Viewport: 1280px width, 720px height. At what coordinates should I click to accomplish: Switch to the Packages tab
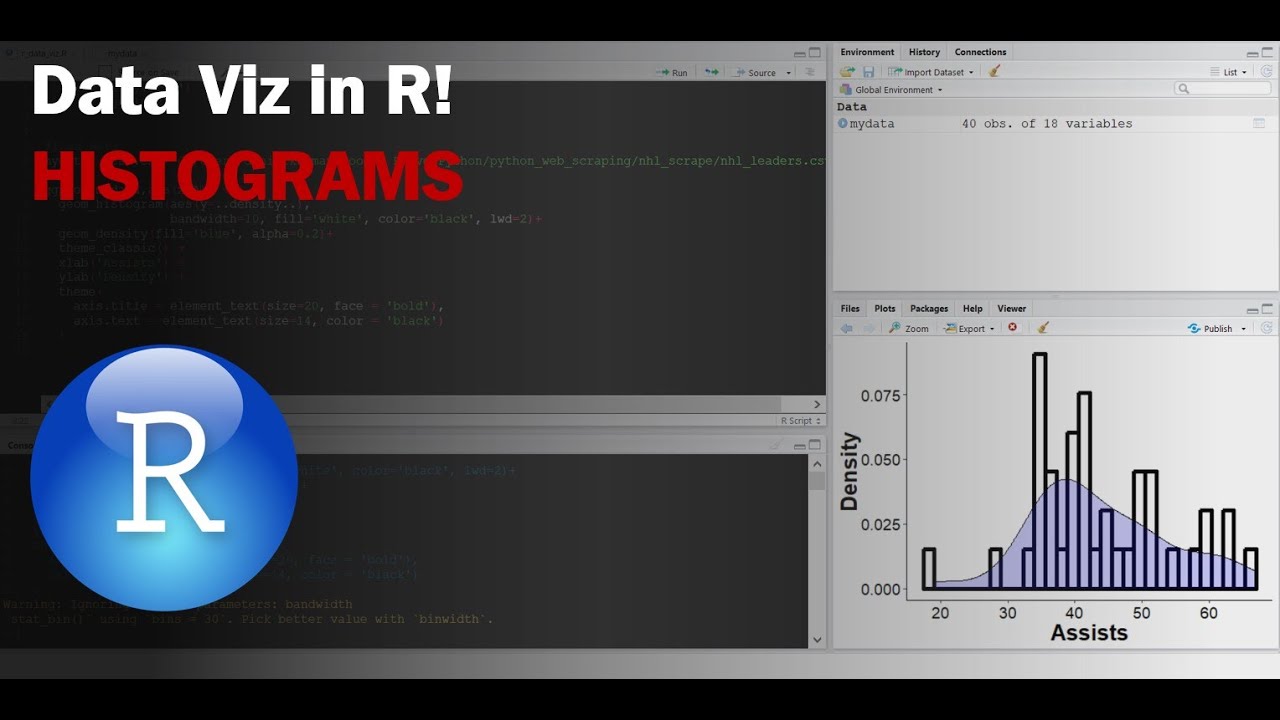click(929, 309)
